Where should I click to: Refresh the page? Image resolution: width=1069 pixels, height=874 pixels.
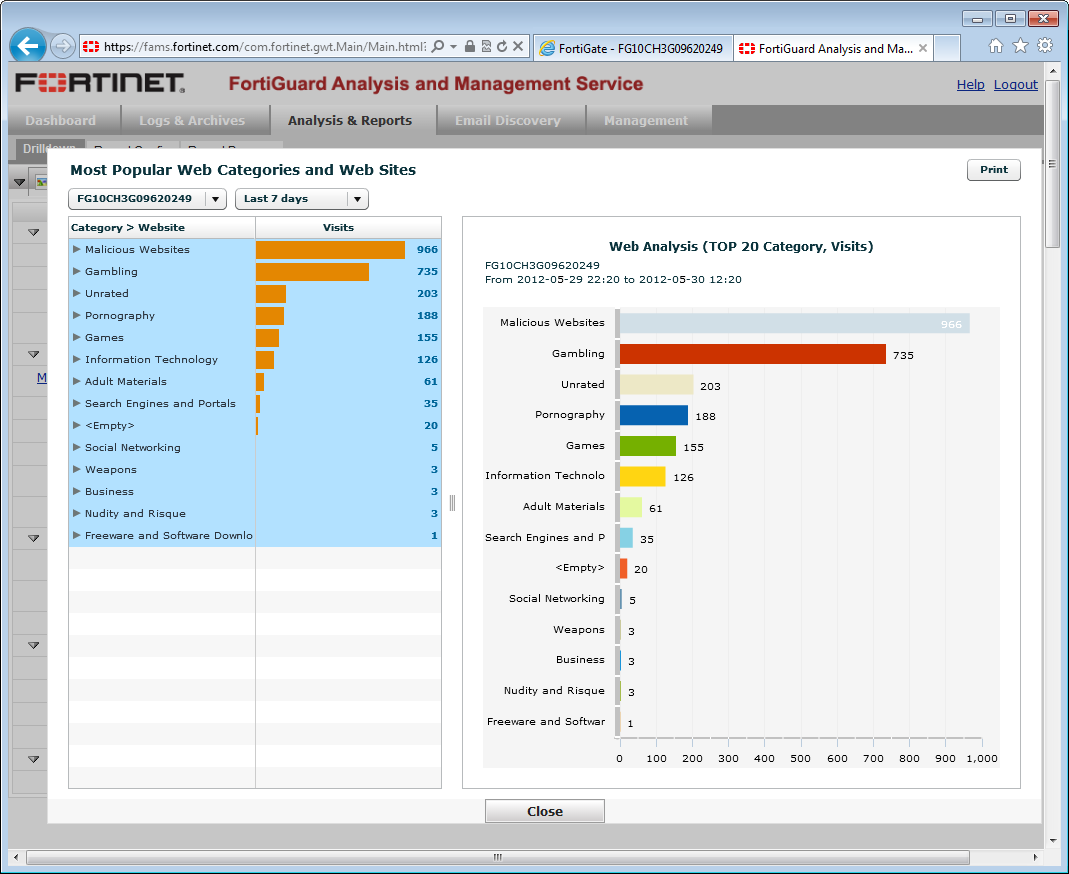(502, 46)
